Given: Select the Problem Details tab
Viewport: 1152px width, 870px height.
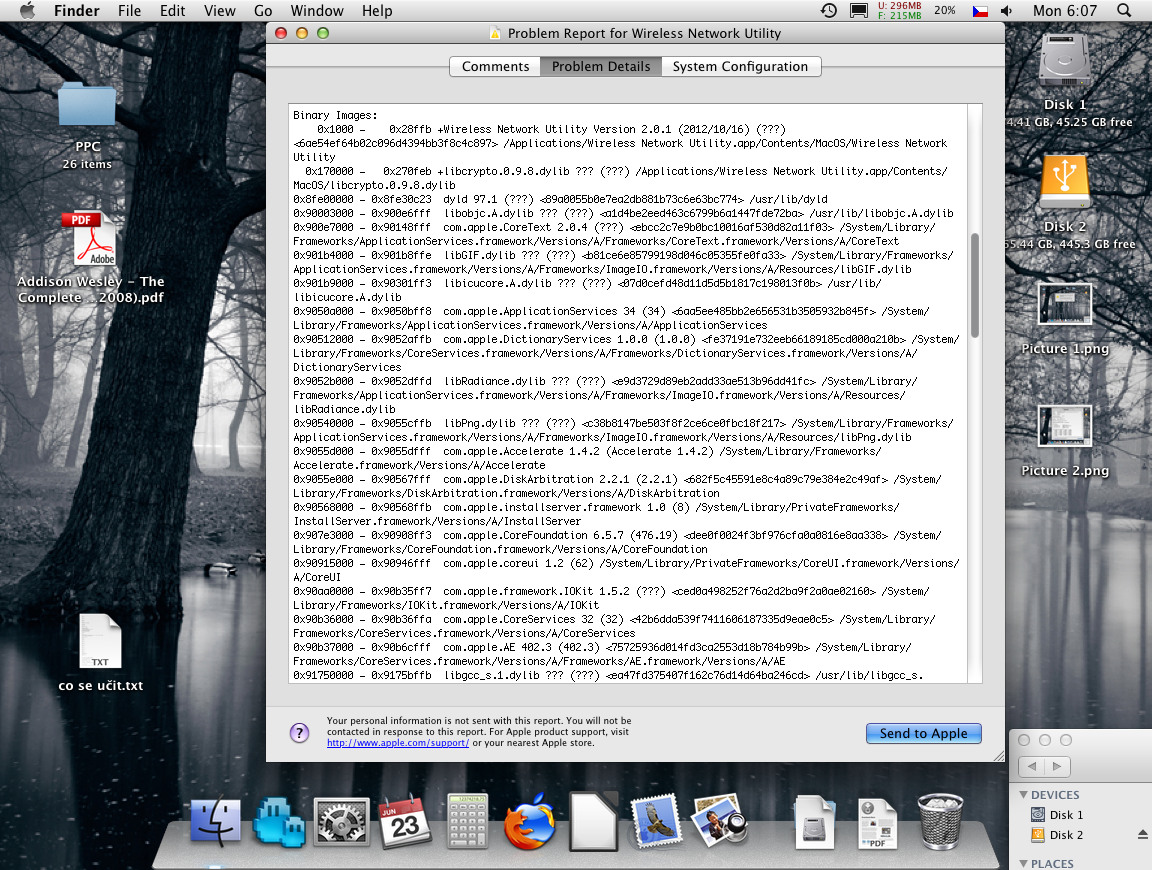Looking at the screenshot, I should [x=601, y=66].
